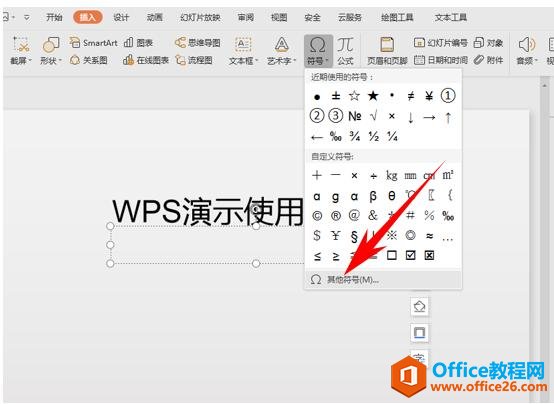This screenshot has height=404, width=554.
Task: Insert a 关系图 relationship diagram
Action: click(x=89, y=60)
